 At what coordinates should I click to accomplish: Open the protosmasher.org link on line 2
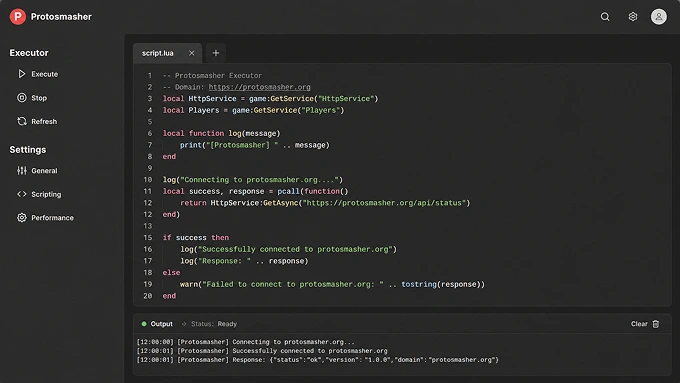[x=259, y=87]
